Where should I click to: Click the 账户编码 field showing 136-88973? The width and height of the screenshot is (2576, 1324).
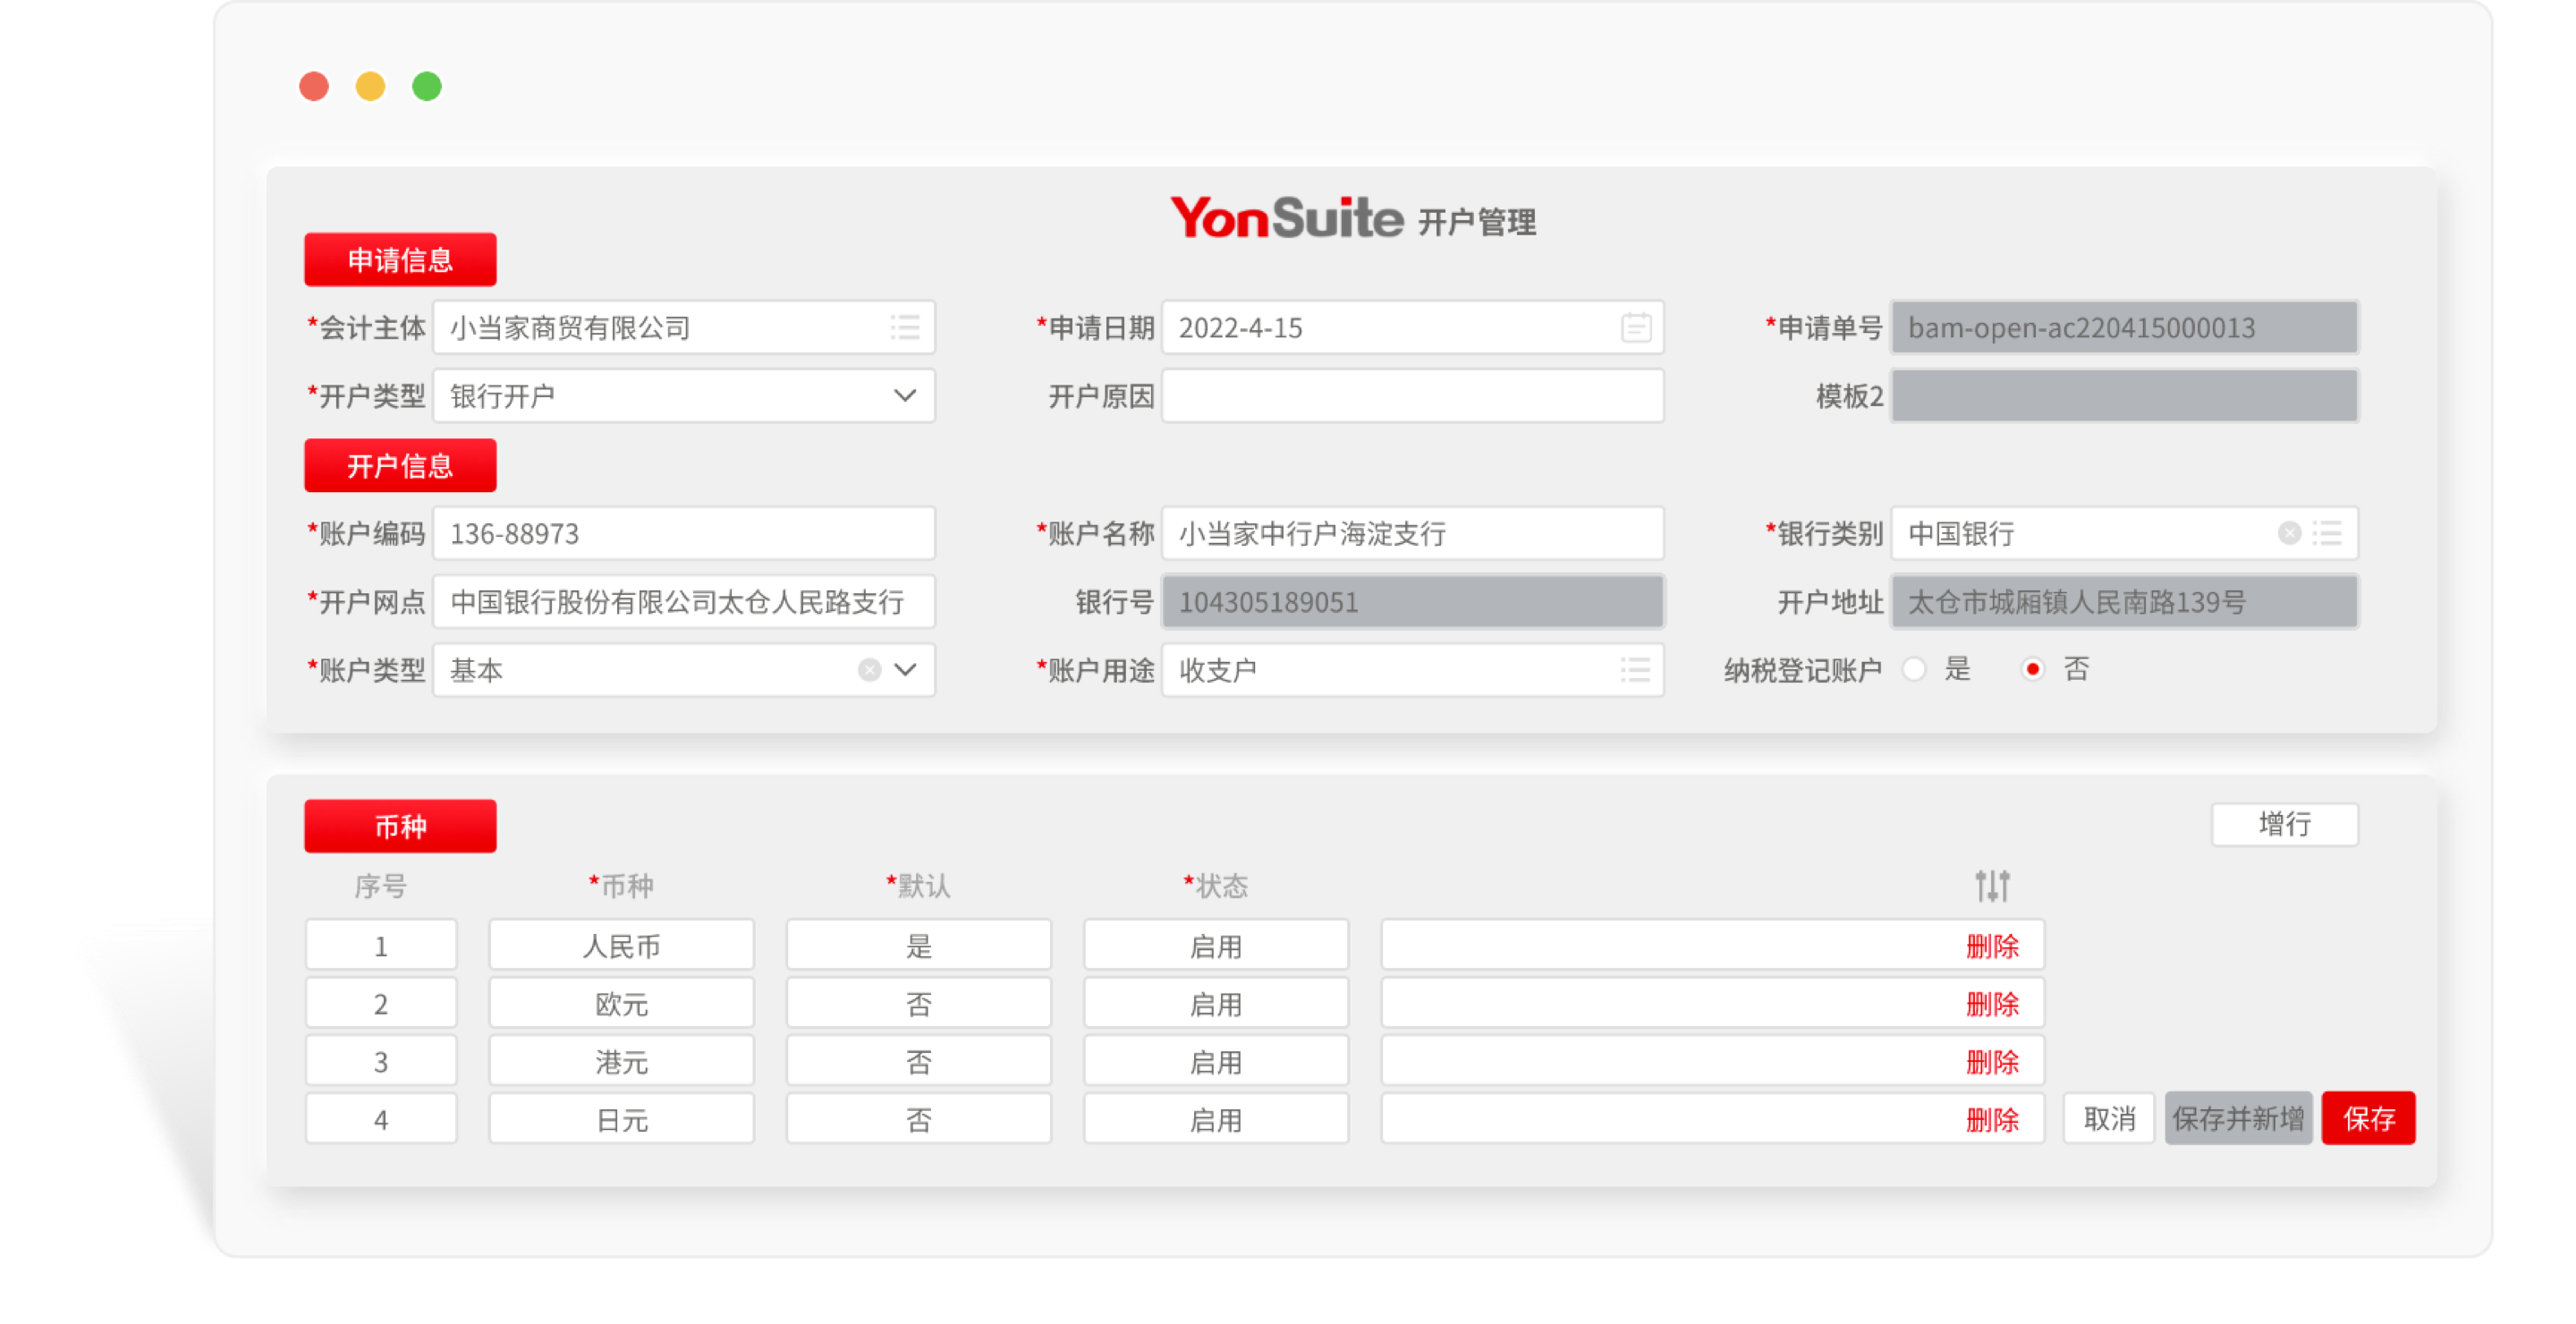[684, 533]
